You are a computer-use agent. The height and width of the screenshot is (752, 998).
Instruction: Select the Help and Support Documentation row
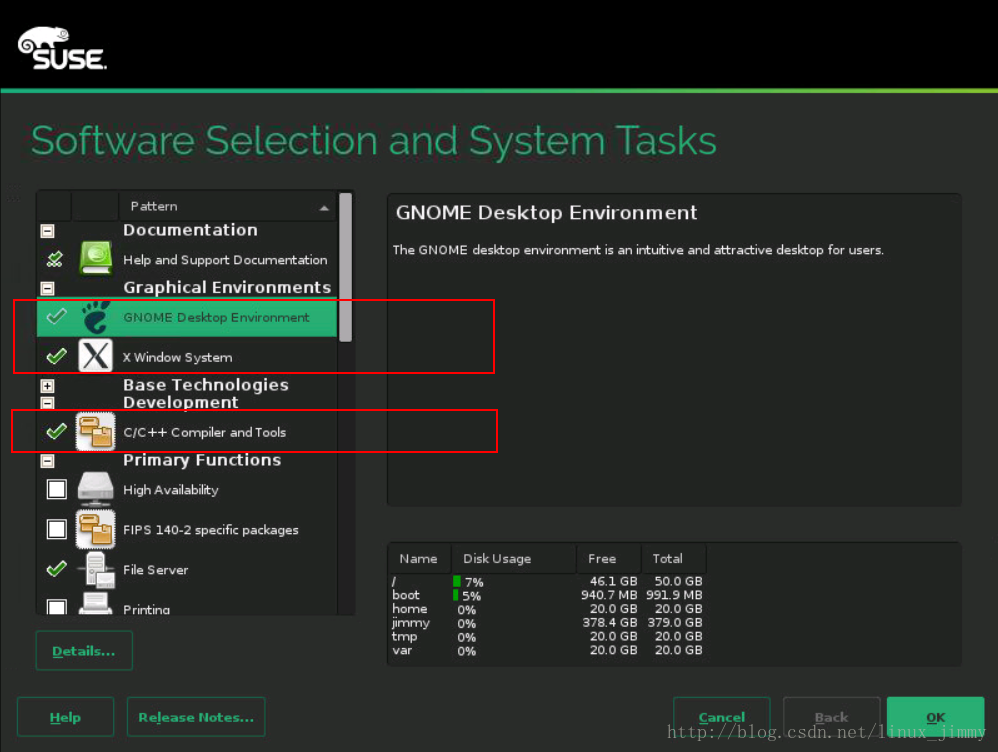click(x=187, y=259)
